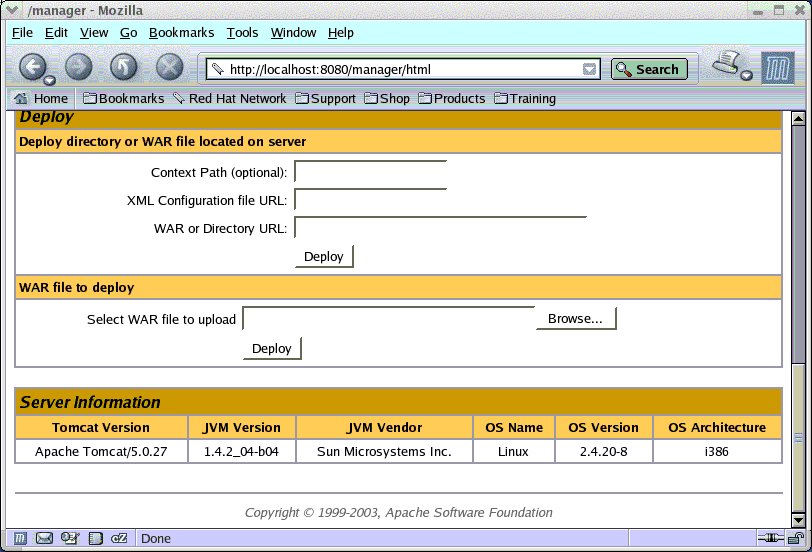The image size is (812, 552).
Task: Stop loading the page
Action: tap(170, 67)
